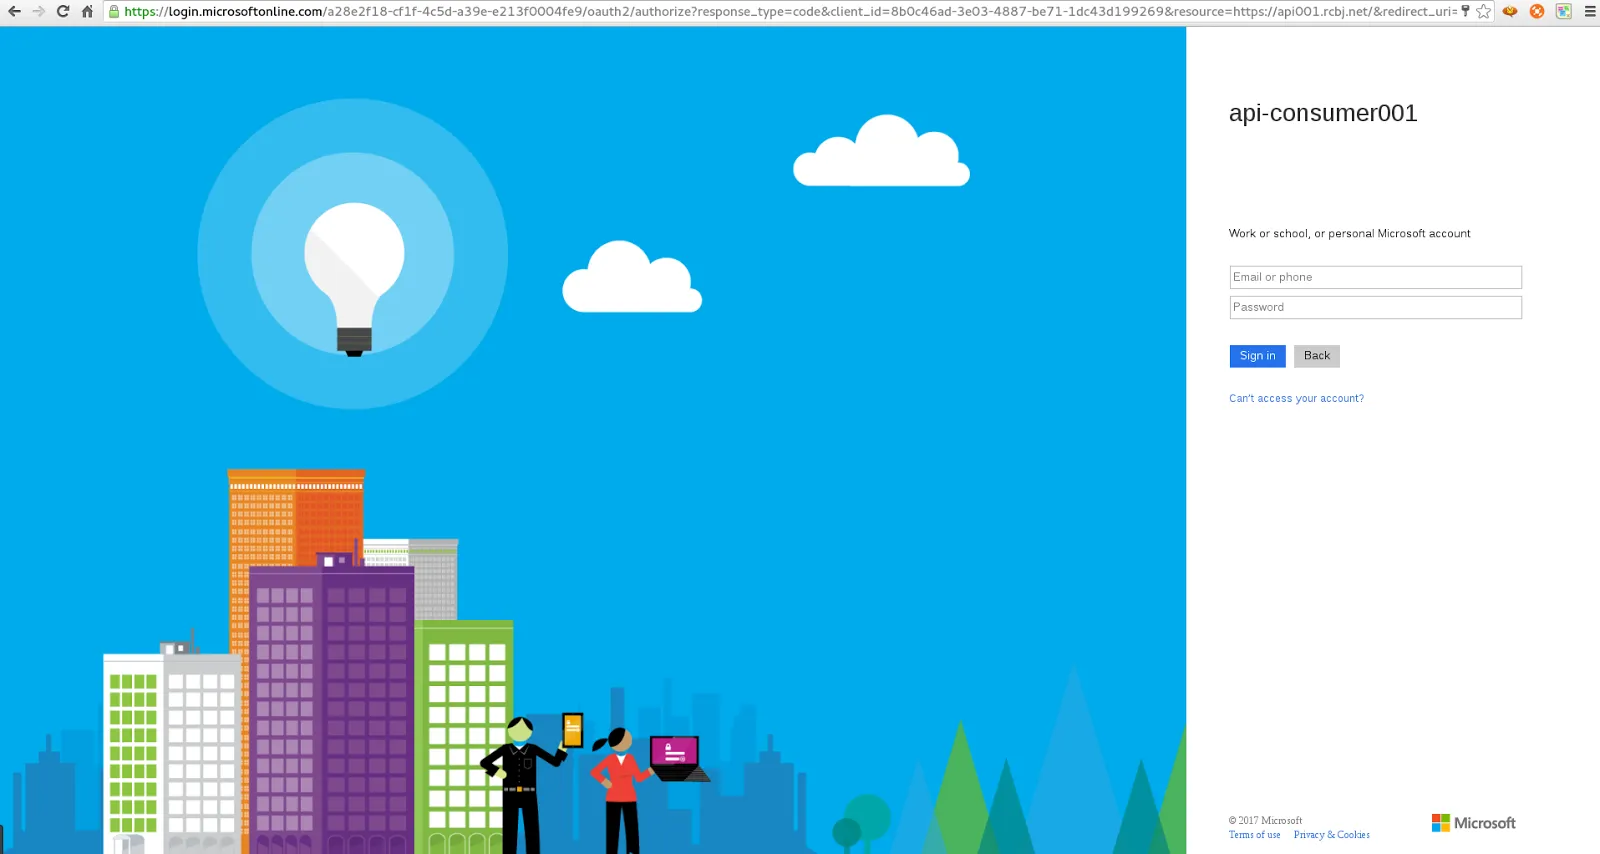Click the gray Back button

pyautogui.click(x=1317, y=356)
